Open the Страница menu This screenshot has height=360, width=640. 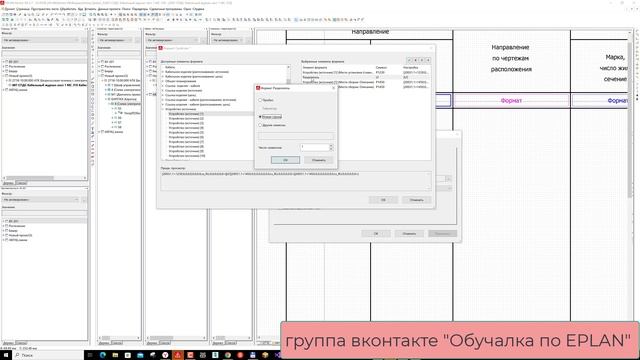pyautogui.click(x=23, y=9)
